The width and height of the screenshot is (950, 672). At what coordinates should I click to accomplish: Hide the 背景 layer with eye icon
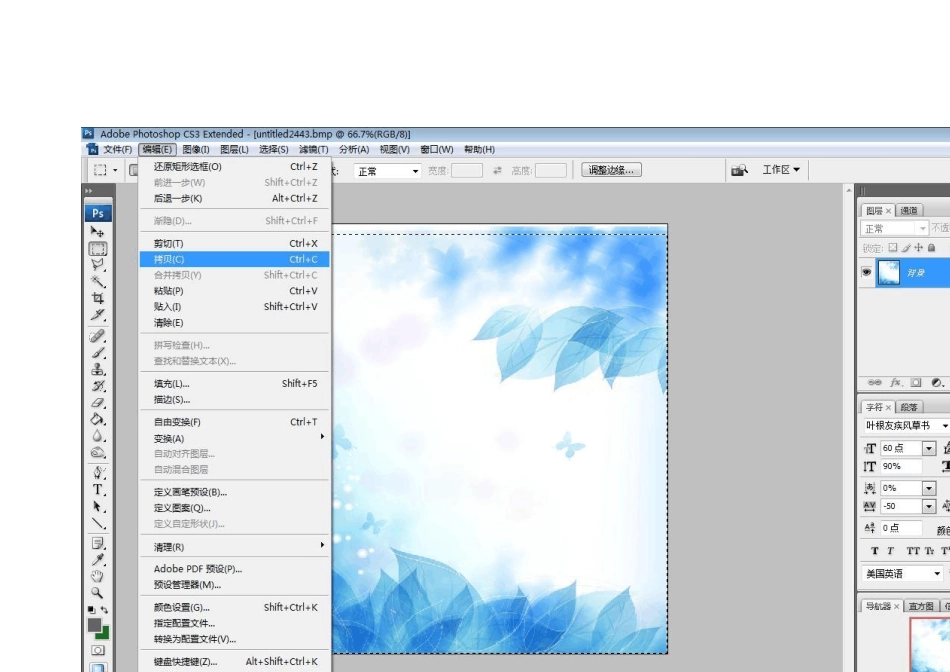click(x=866, y=272)
